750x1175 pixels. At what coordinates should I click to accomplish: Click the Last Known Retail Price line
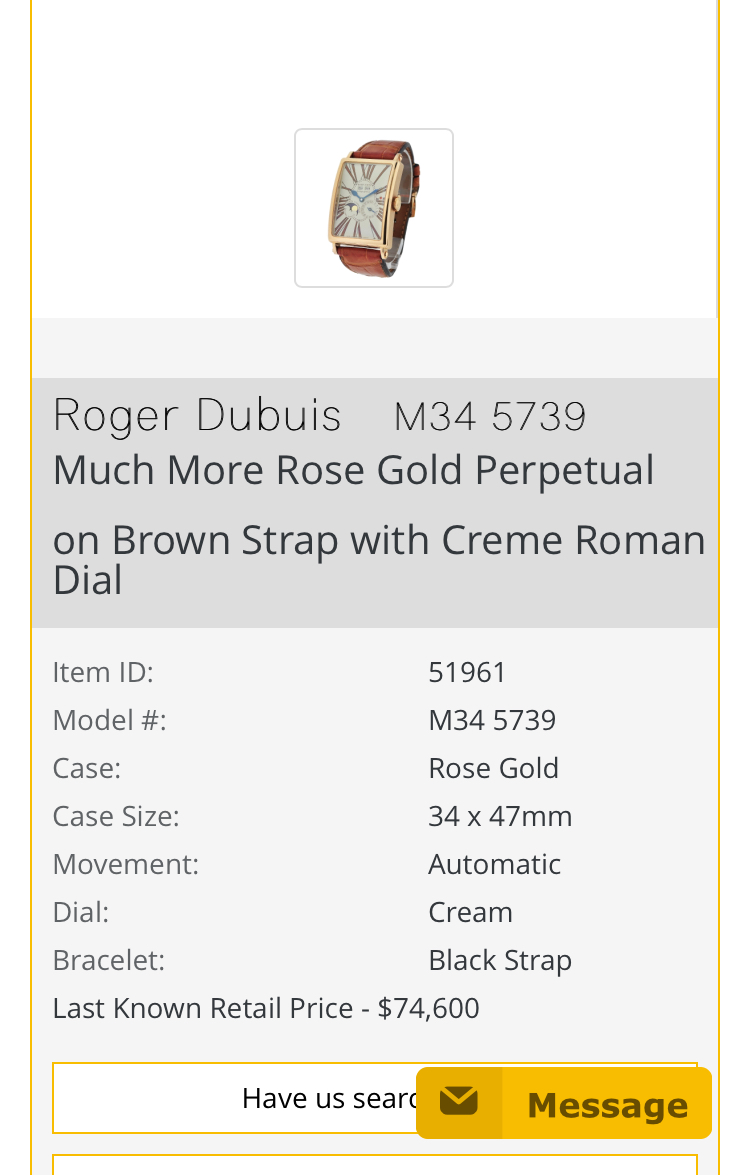266,1008
